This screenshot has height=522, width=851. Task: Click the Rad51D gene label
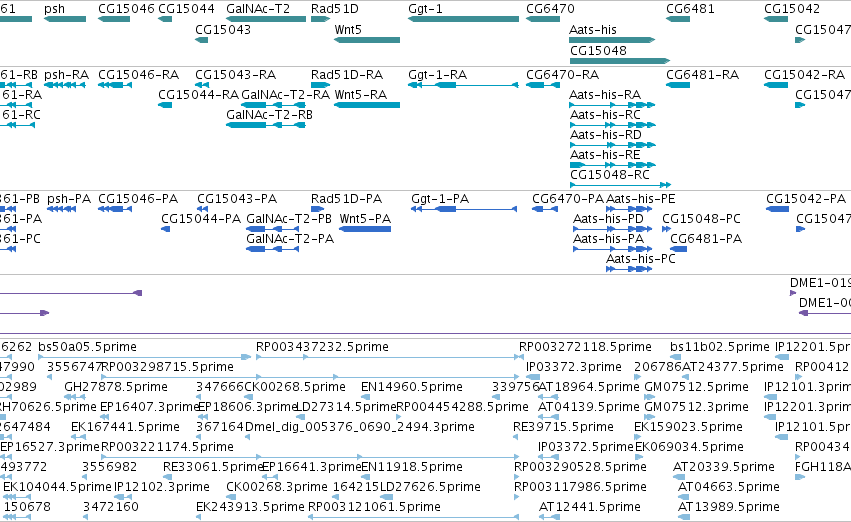point(335,9)
